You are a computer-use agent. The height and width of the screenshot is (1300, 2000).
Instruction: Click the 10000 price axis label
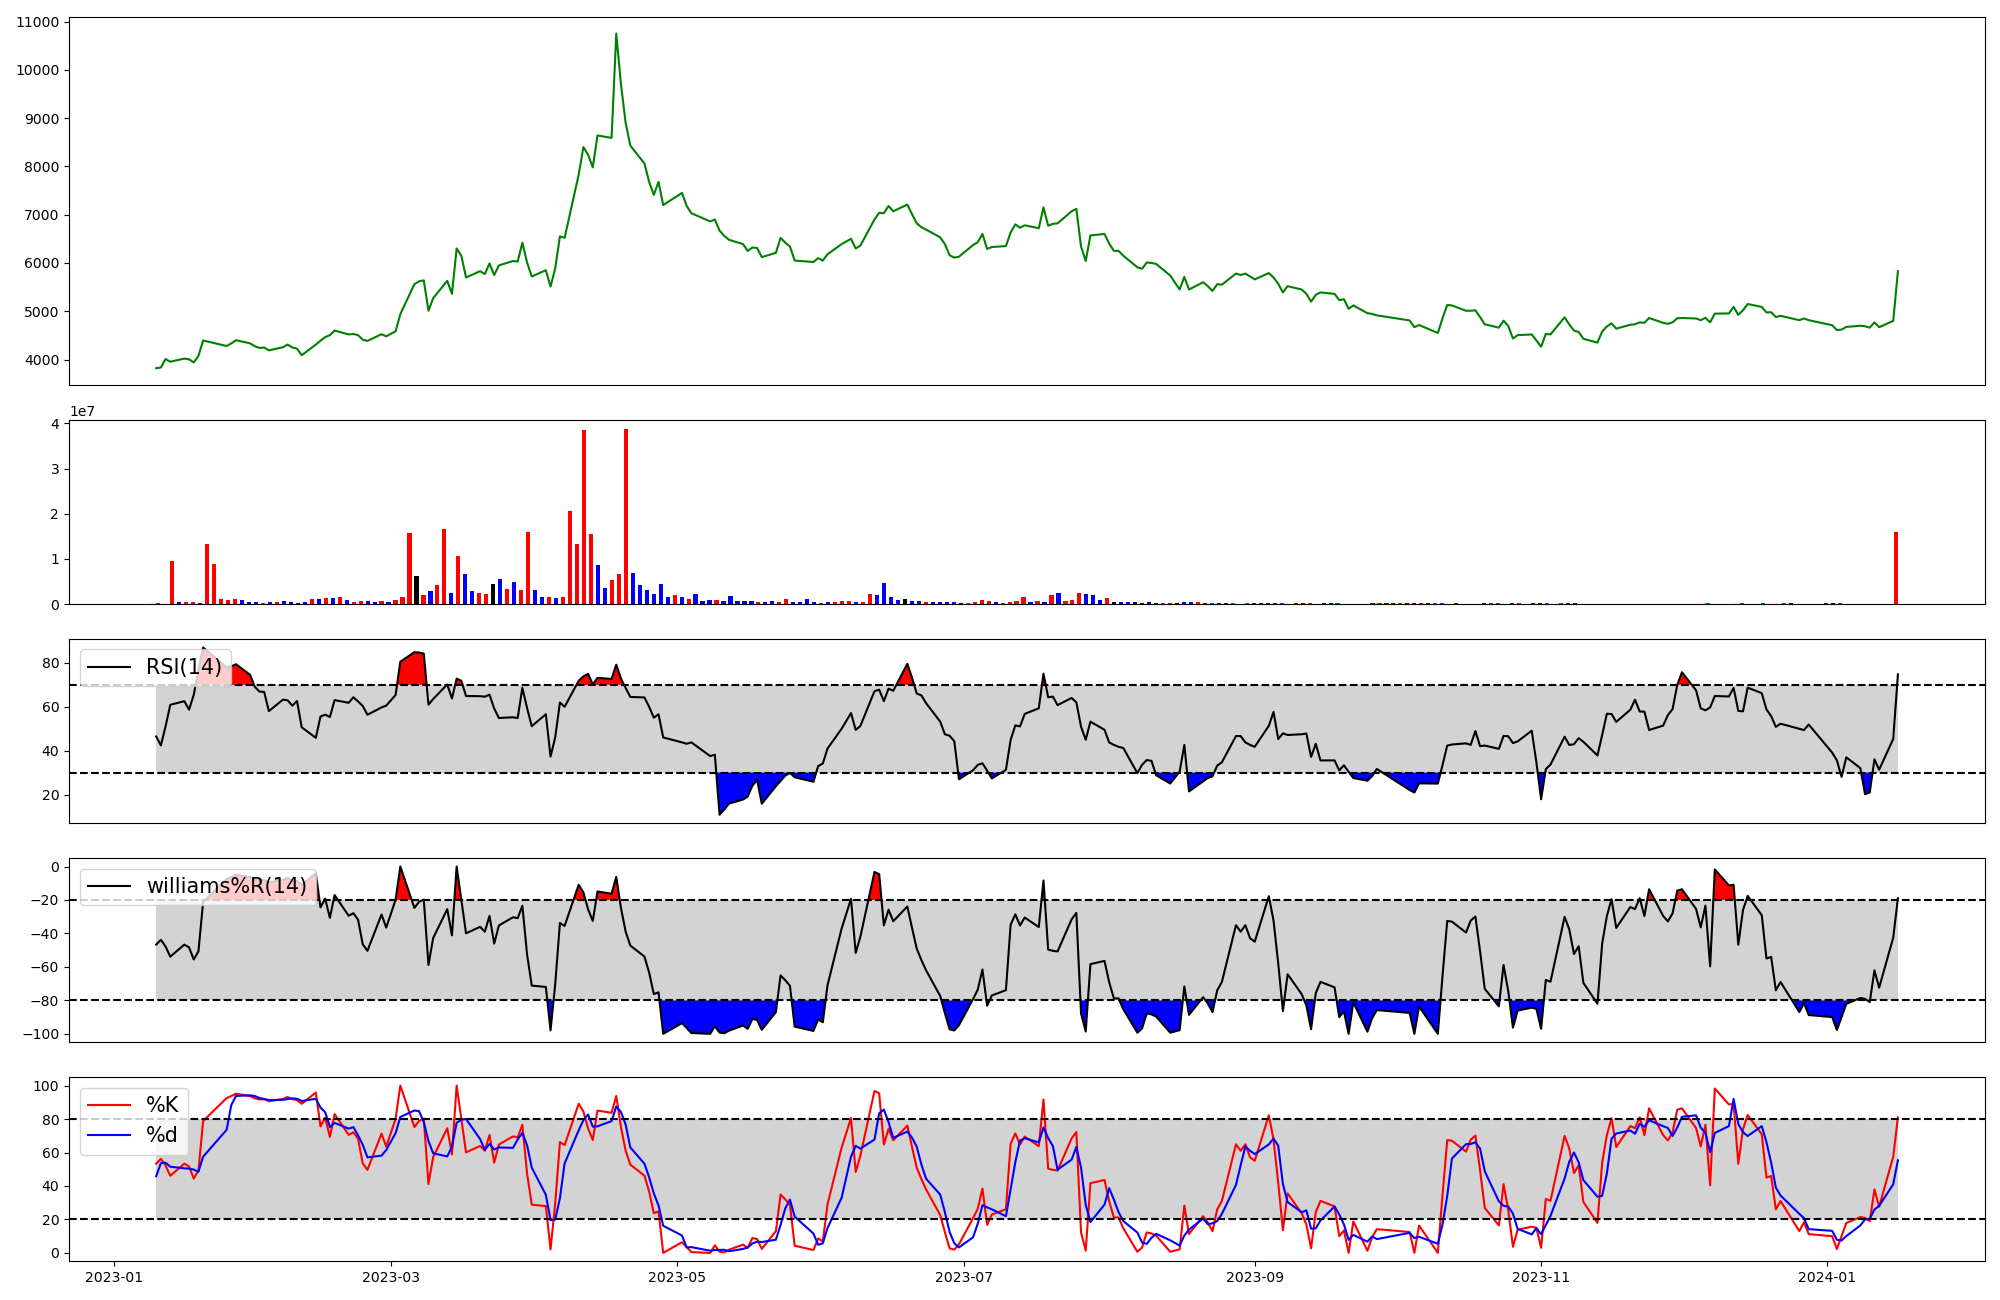coord(37,70)
